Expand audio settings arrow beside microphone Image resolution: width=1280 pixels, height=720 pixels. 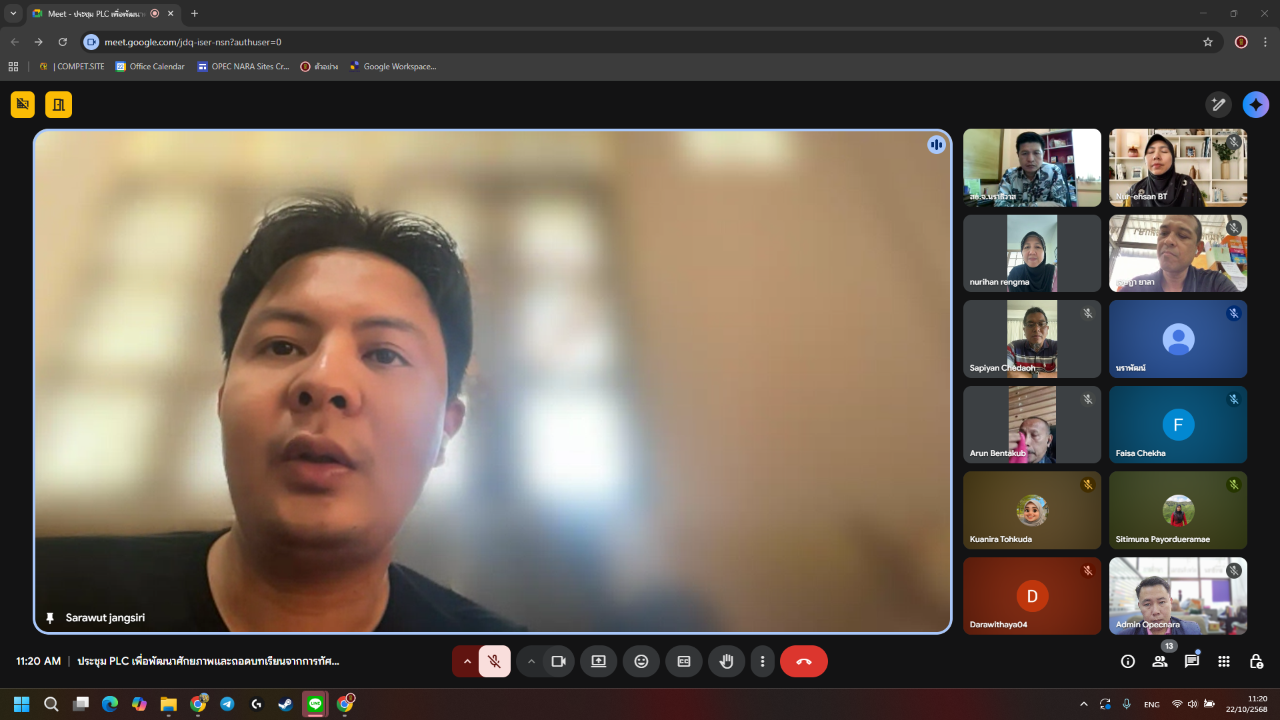coord(467,661)
